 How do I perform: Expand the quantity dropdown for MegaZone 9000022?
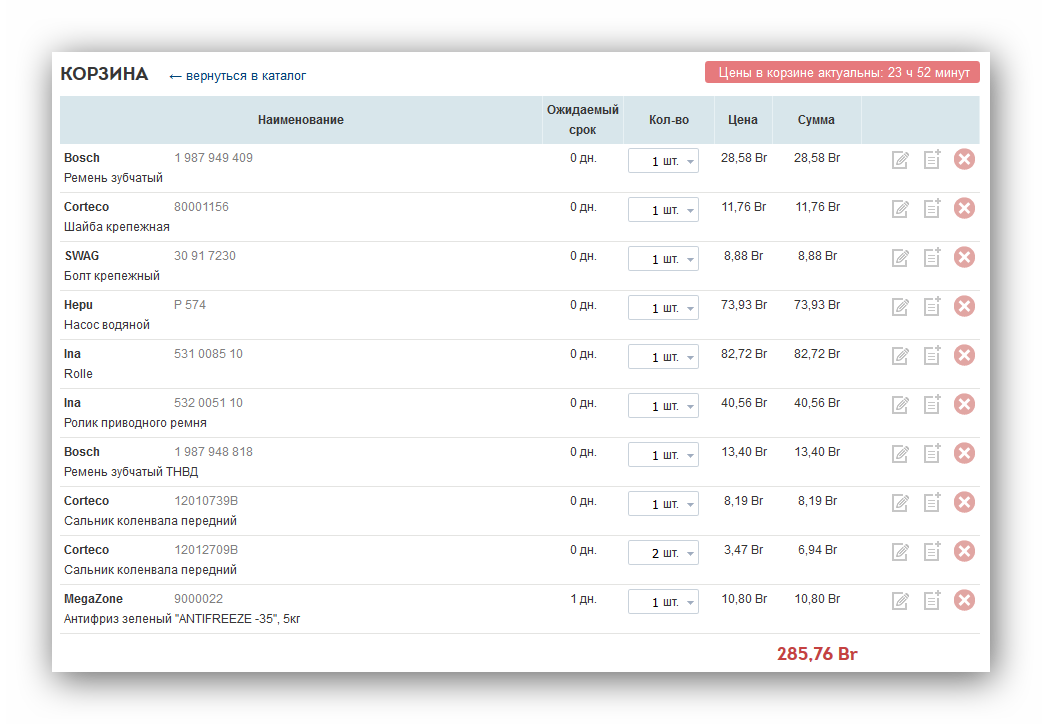click(x=663, y=602)
